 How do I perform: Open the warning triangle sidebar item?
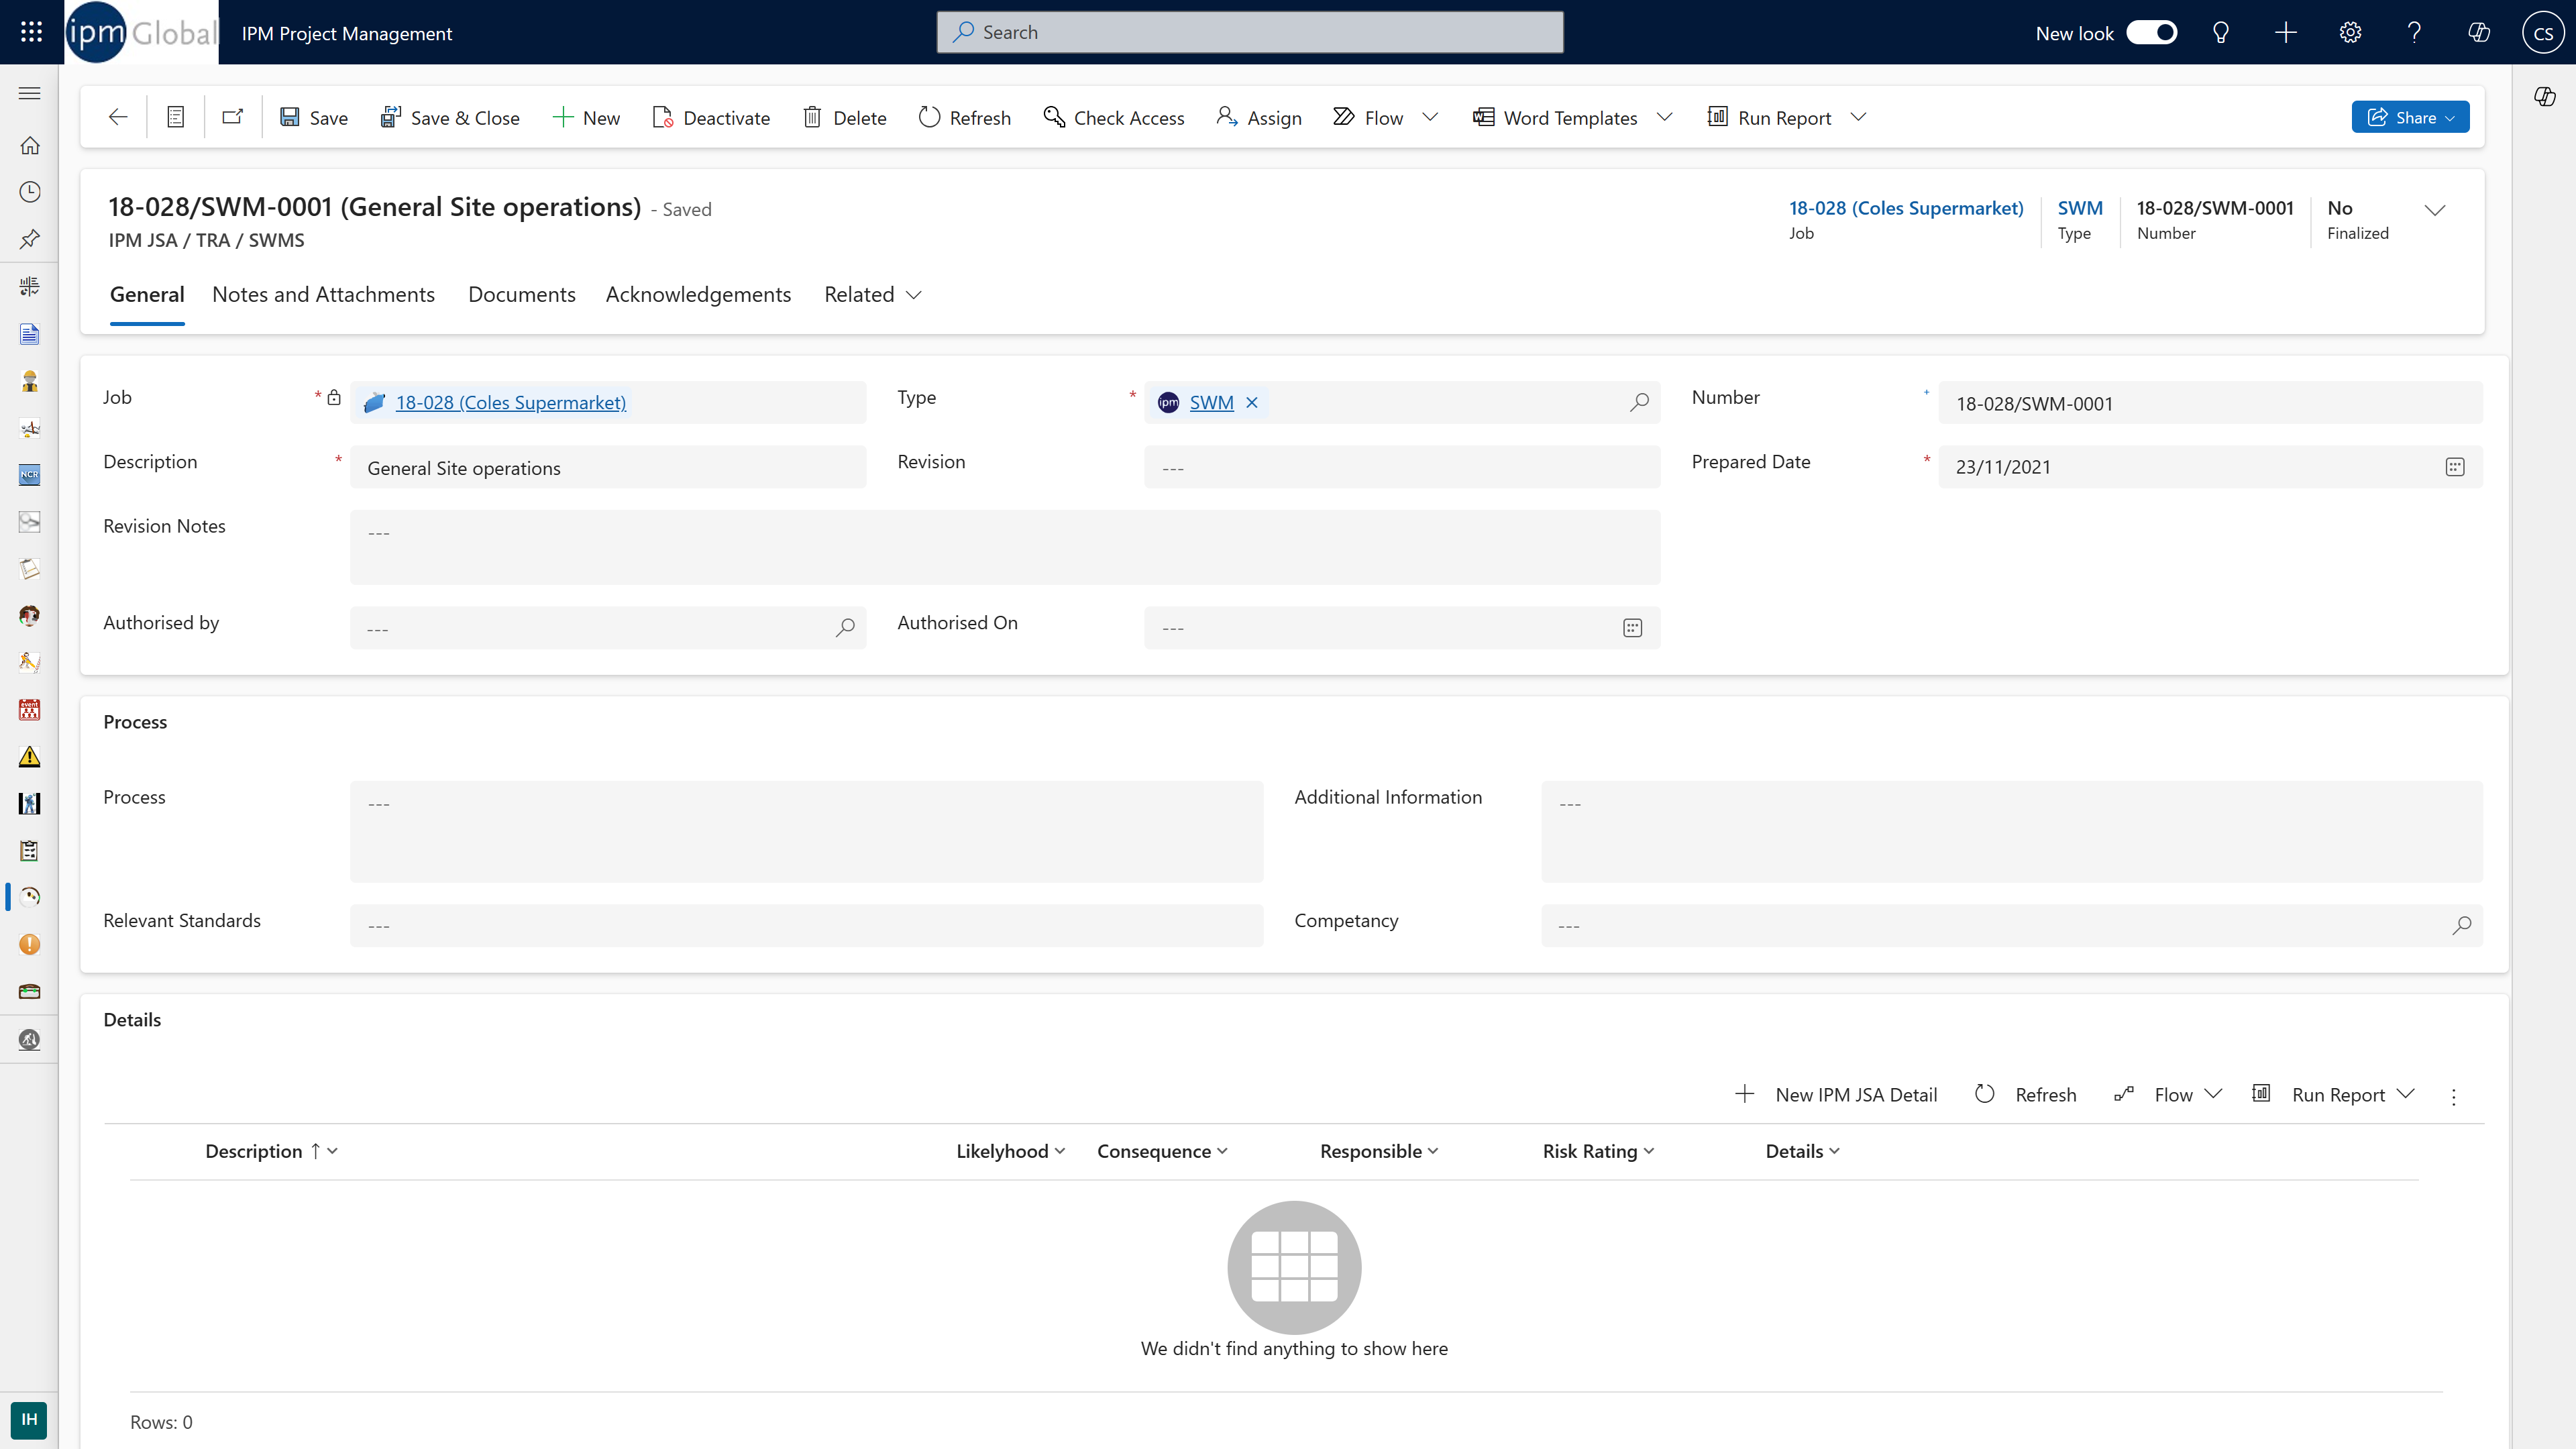[x=30, y=757]
